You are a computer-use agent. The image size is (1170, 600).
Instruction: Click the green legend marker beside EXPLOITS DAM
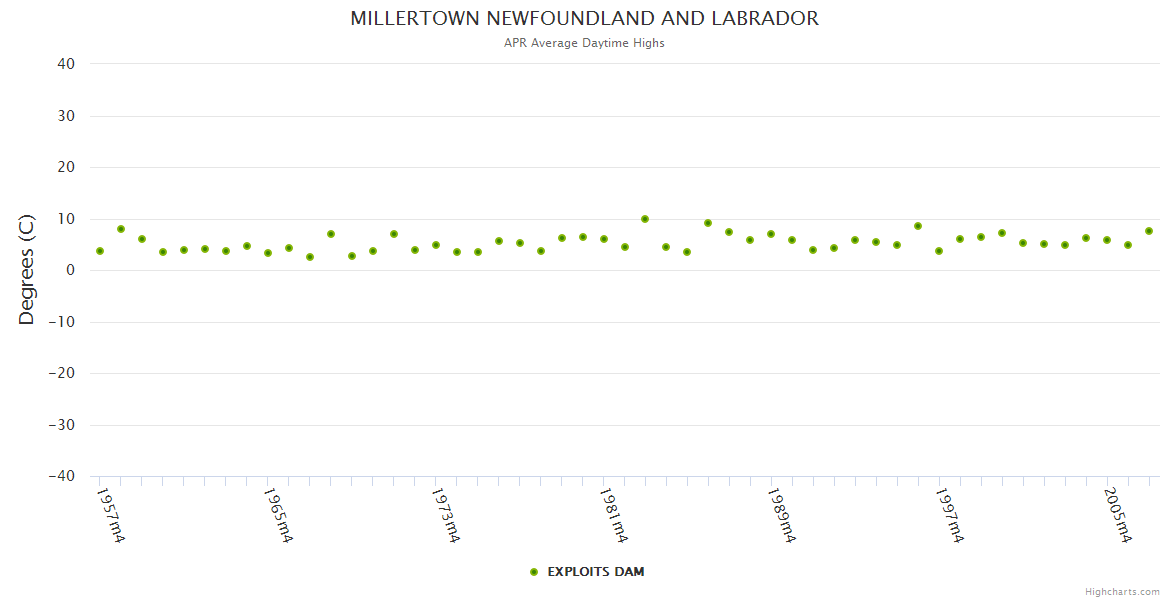click(x=534, y=572)
